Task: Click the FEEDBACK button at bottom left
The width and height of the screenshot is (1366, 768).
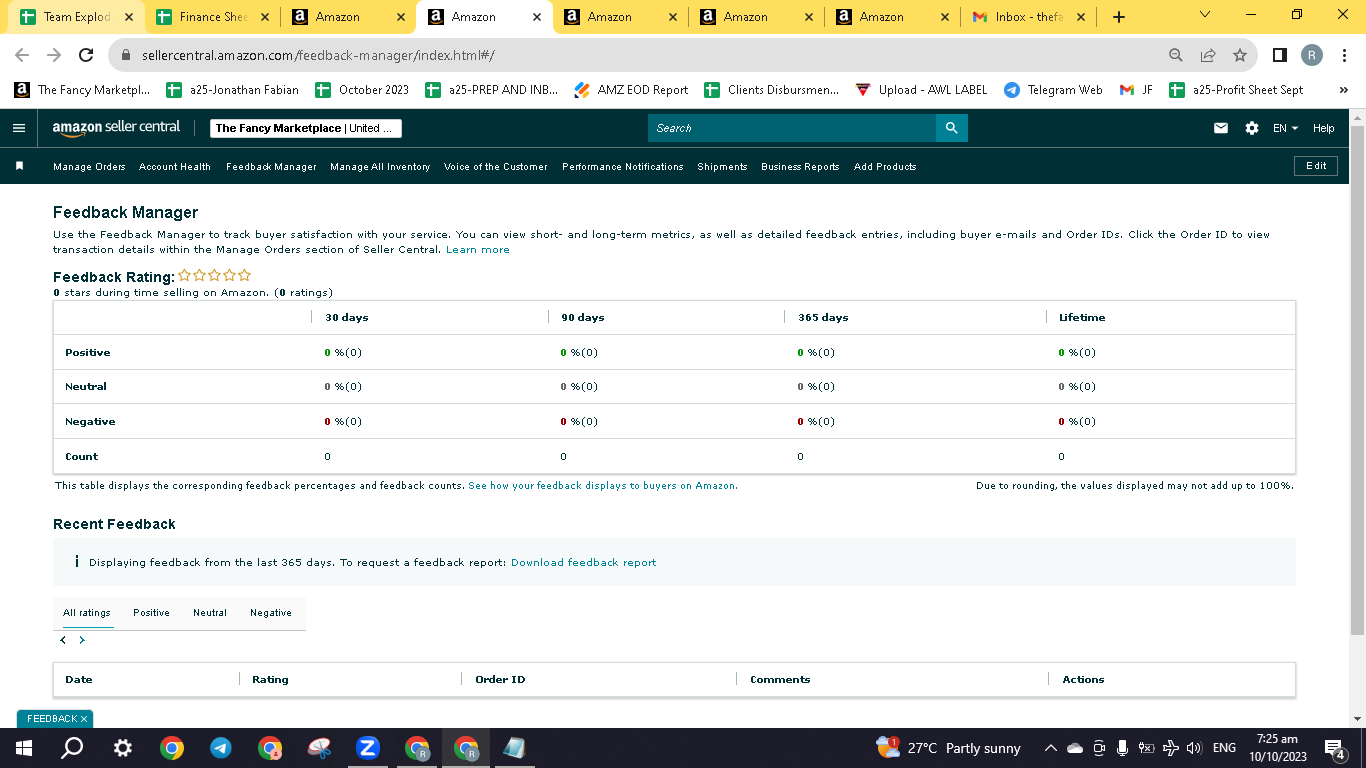Action: click(55, 719)
